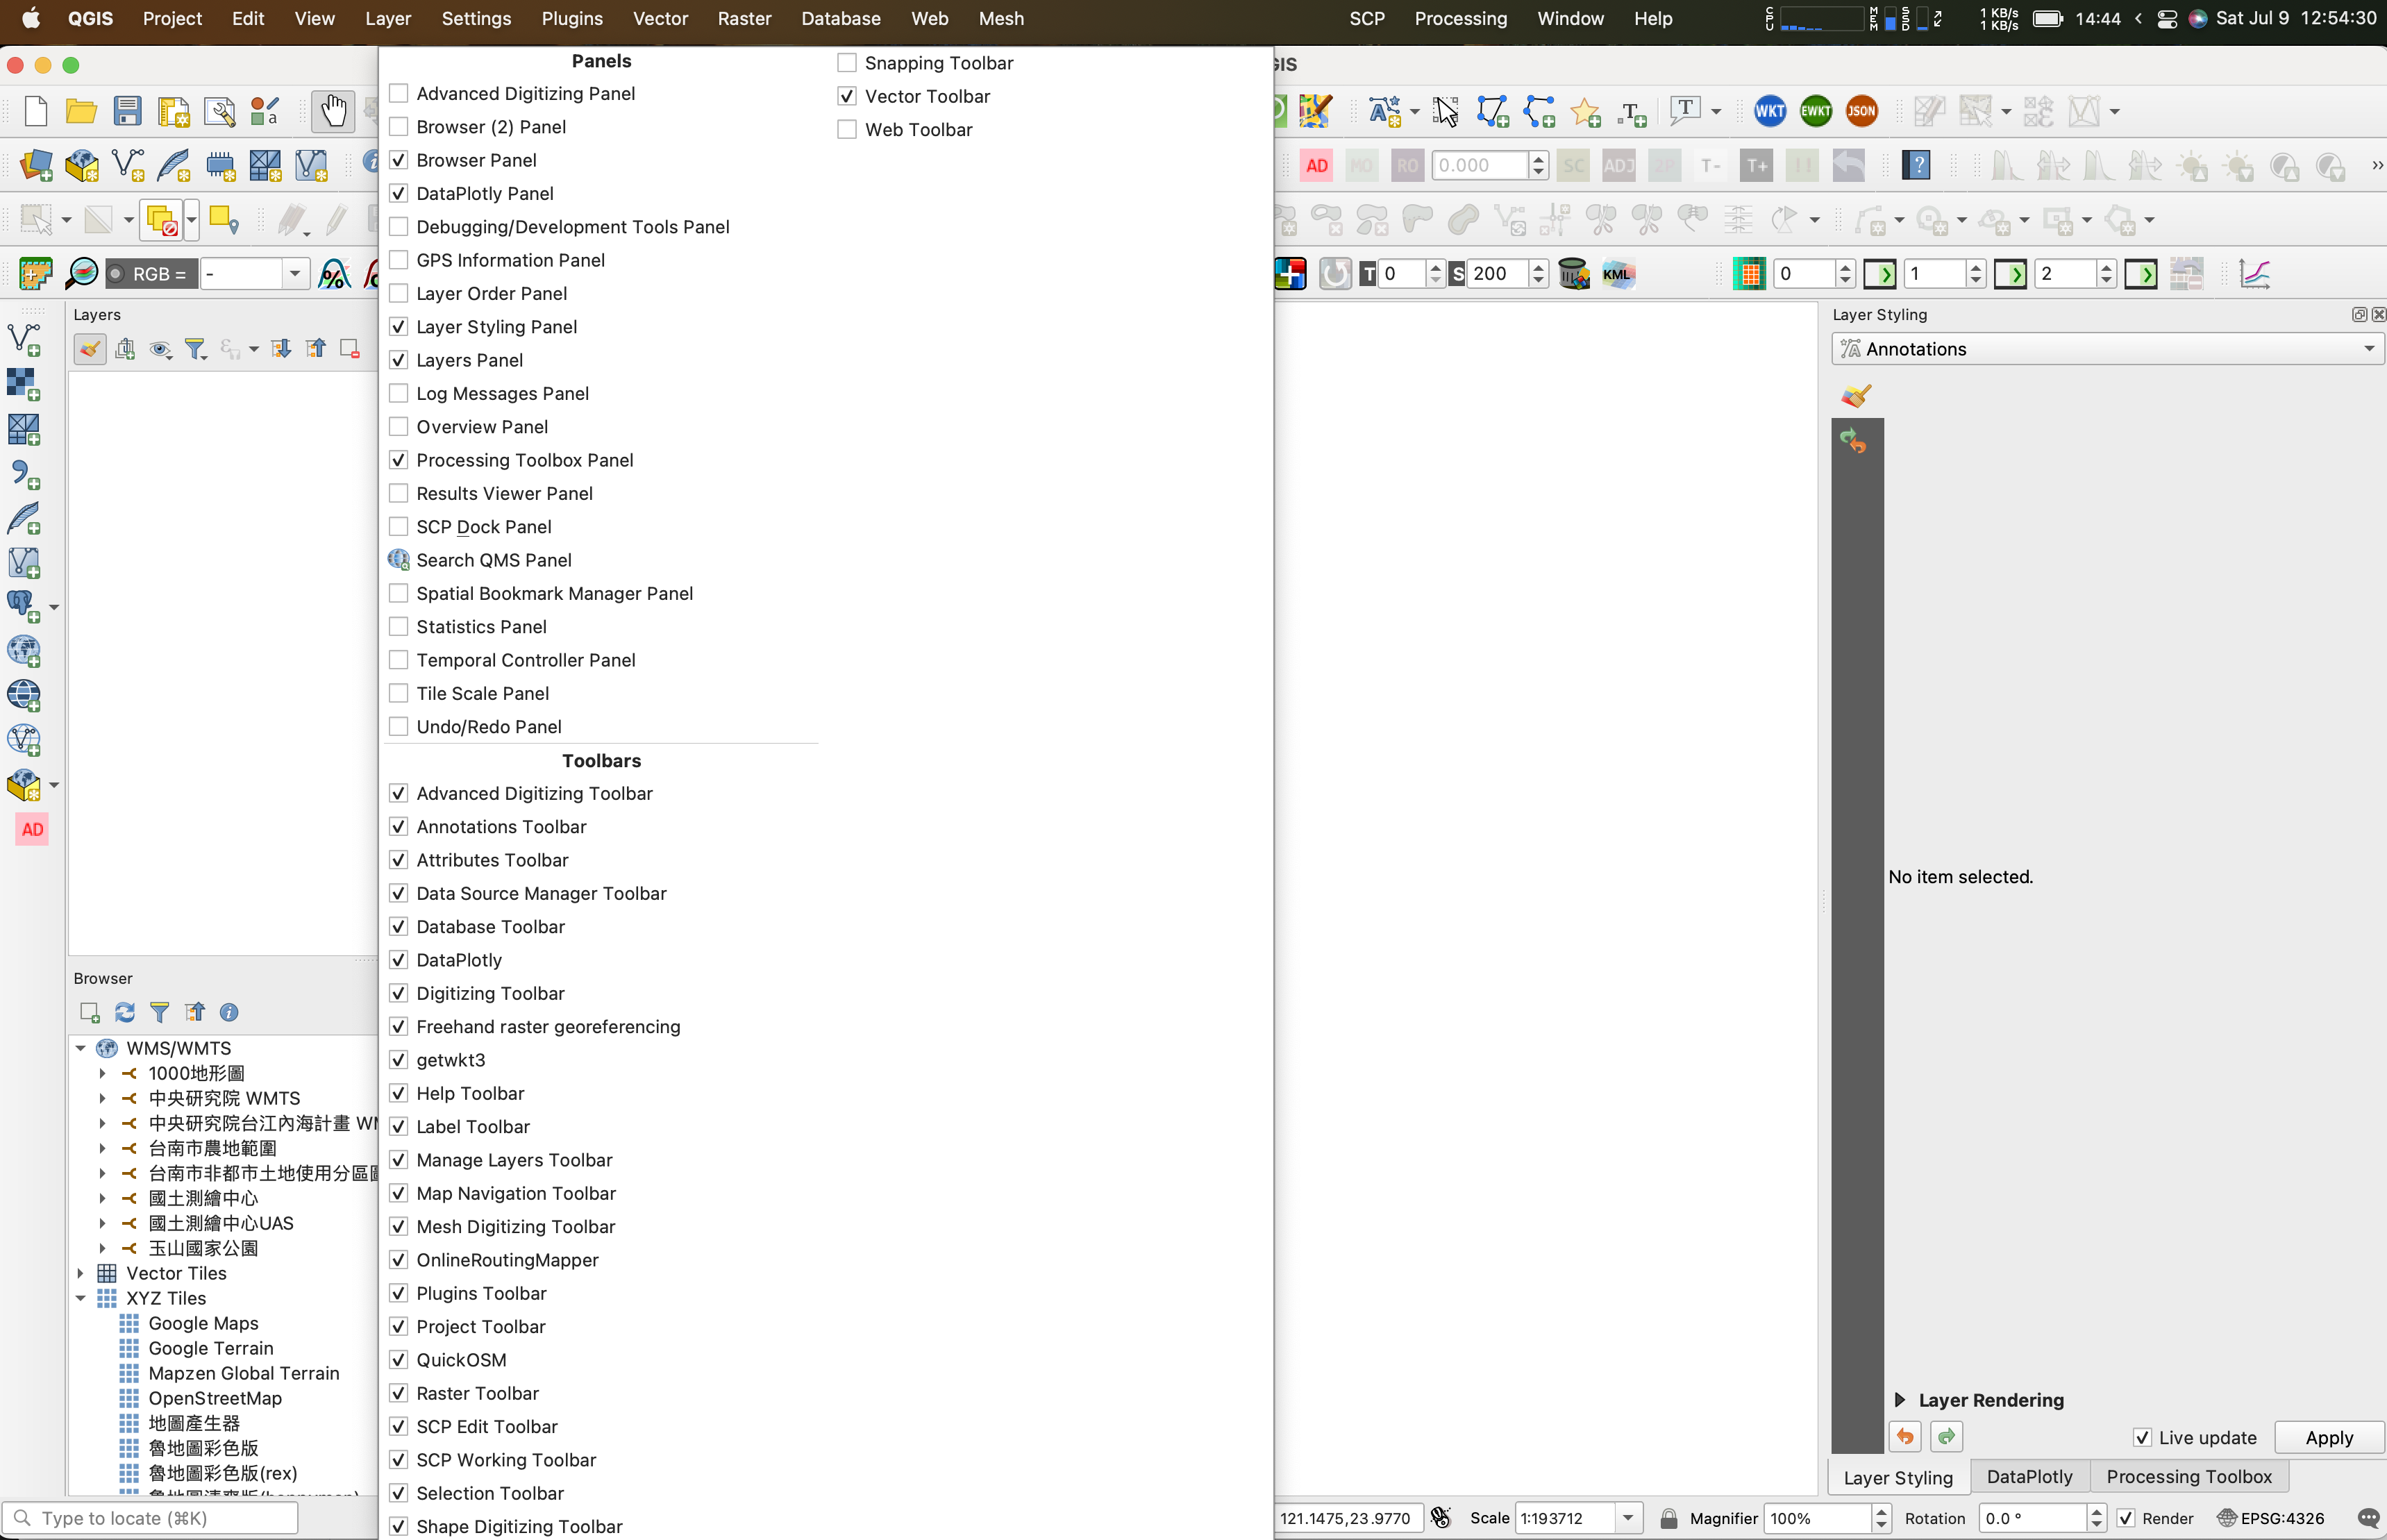Viewport: 2387px width, 1540px height.
Task: Open the Raster menu
Action: click(x=744, y=18)
